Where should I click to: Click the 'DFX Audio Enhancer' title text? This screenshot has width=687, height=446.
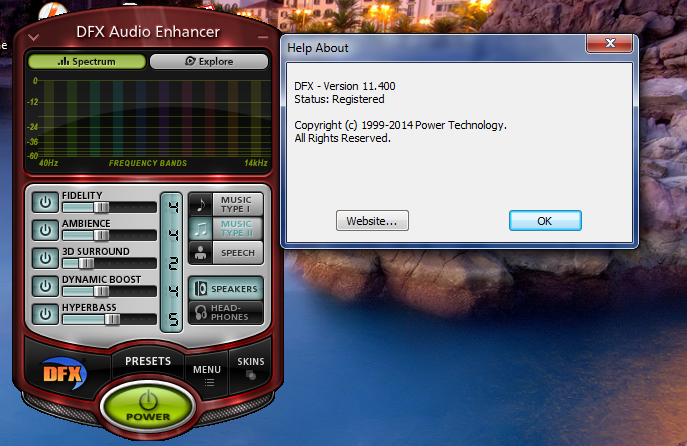[x=148, y=32]
